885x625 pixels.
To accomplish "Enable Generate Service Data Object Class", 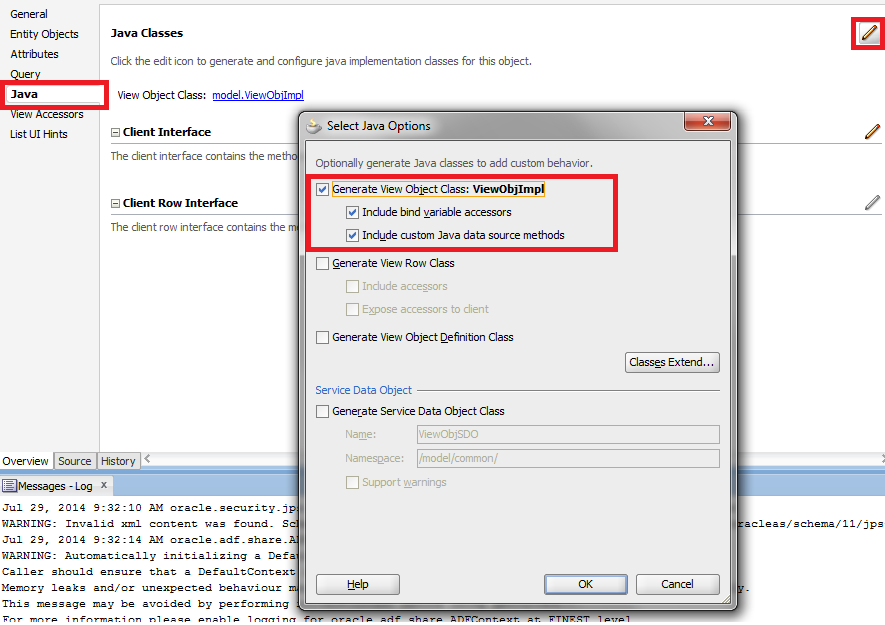I will [322, 412].
